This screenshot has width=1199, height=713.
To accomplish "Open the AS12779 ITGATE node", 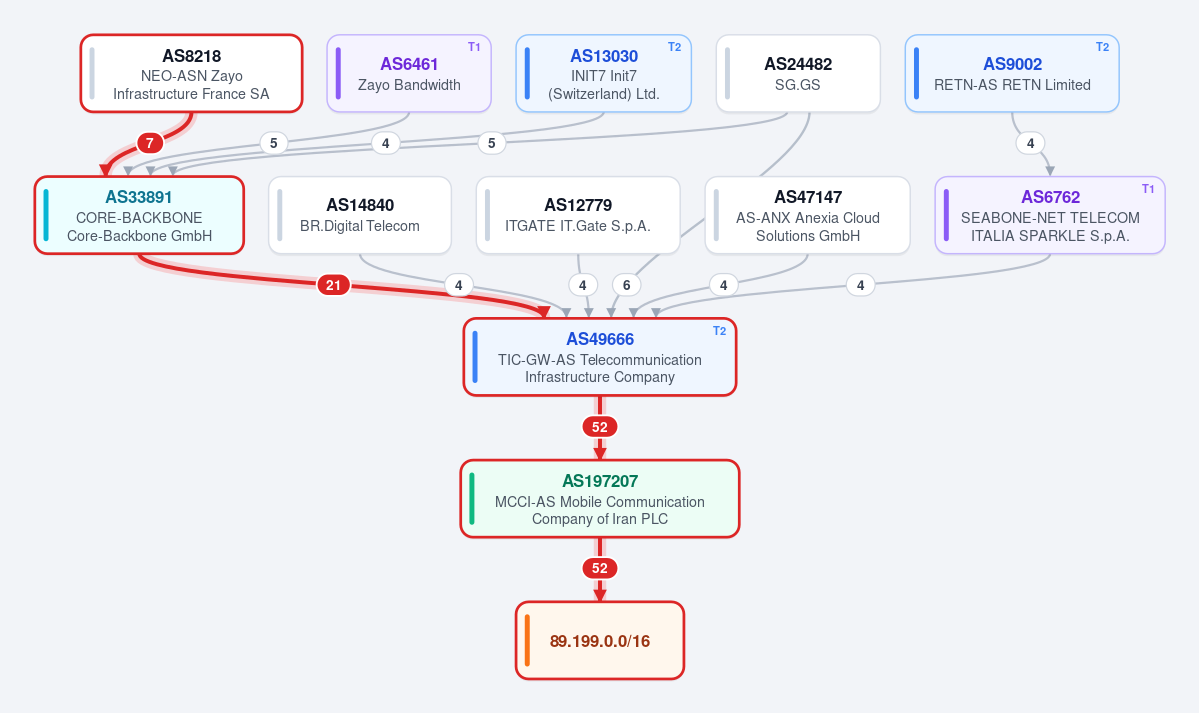I will 578,215.
